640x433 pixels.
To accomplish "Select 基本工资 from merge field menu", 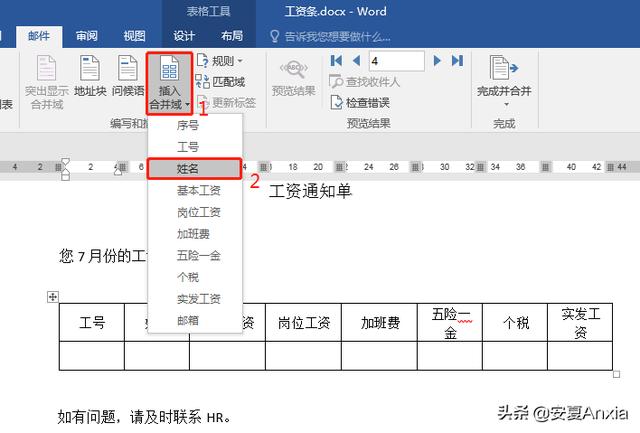I will [195, 191].
